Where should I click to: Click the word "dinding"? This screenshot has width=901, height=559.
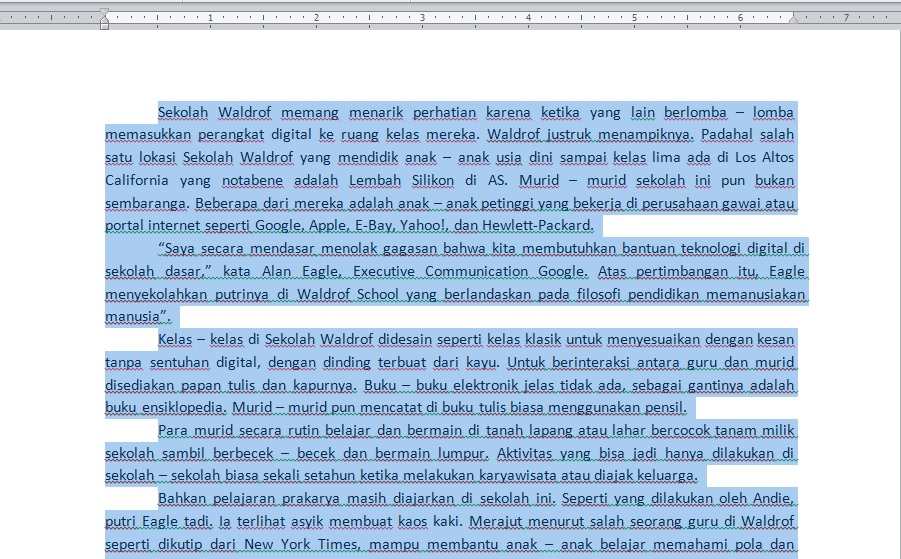pos(346,363)
